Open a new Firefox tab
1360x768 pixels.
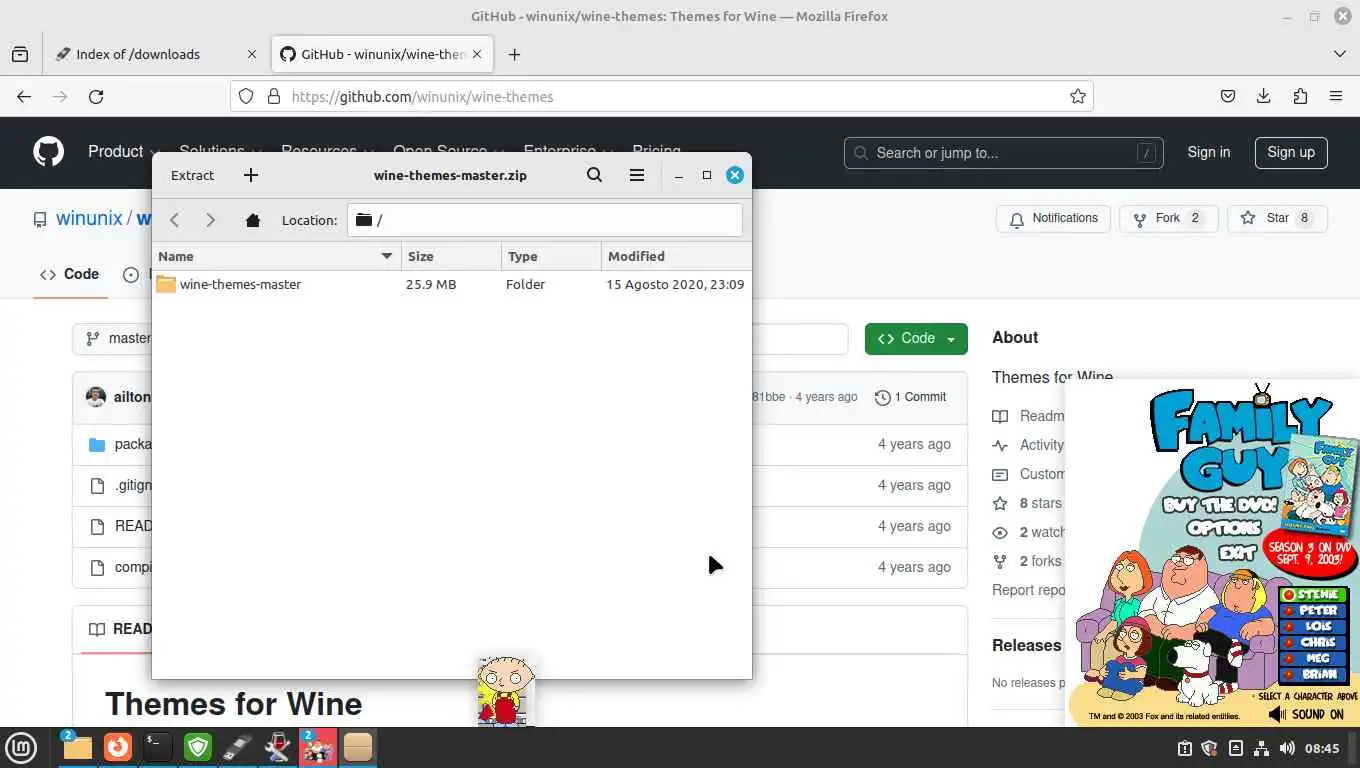(x=514, y=54)
